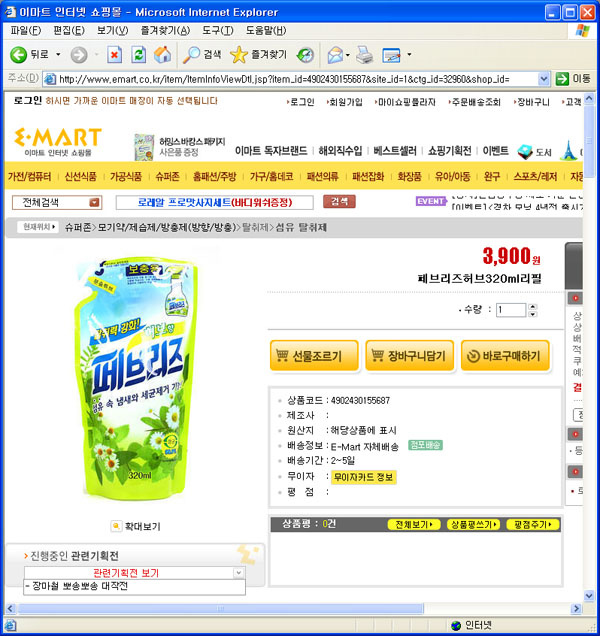Click the Refresh page icon
Viewport: 600px width, 636px height.
138,55
